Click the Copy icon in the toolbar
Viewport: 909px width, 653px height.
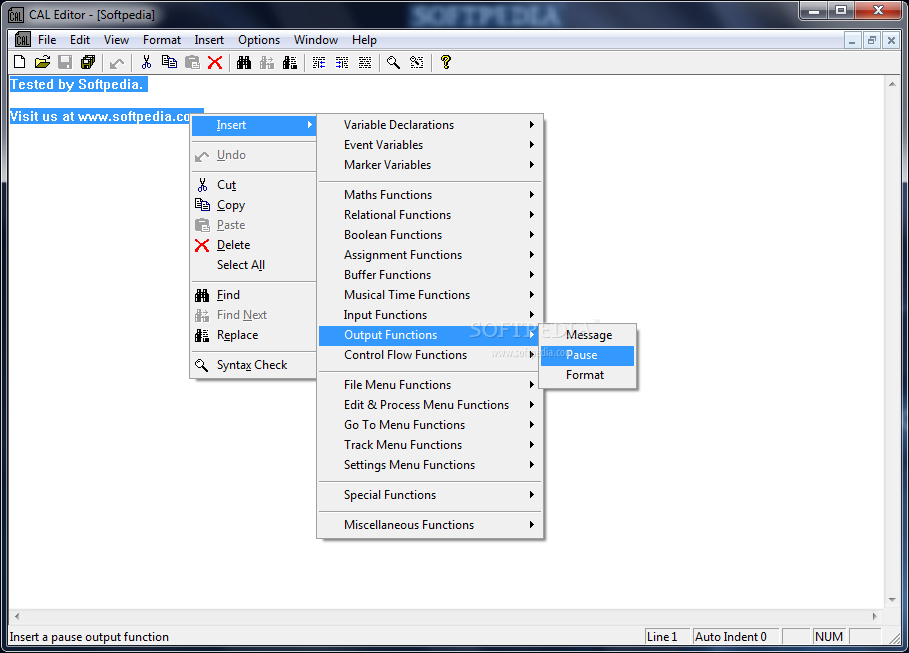coord(169,62)
